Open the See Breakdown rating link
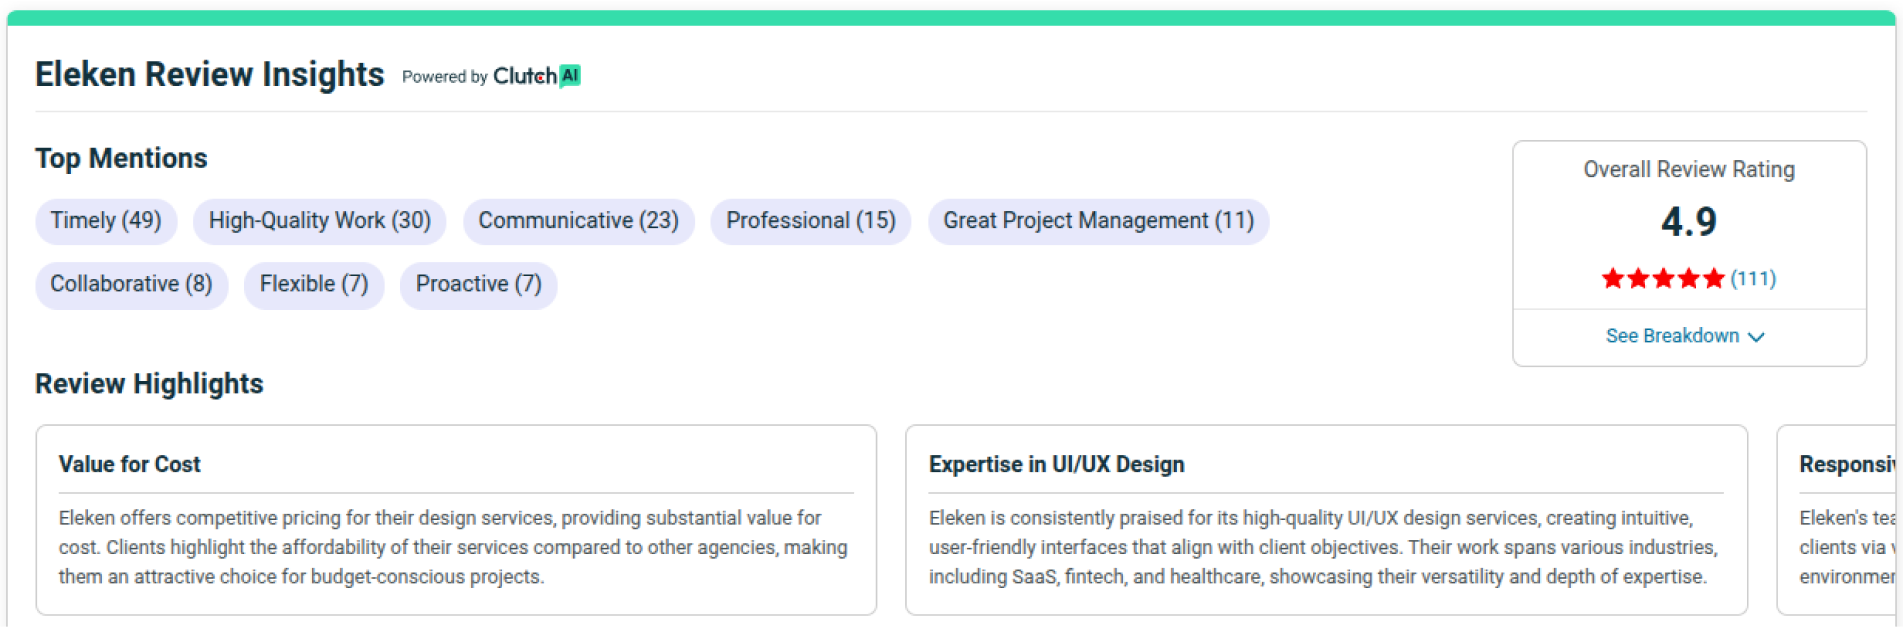 (1672, 336)
